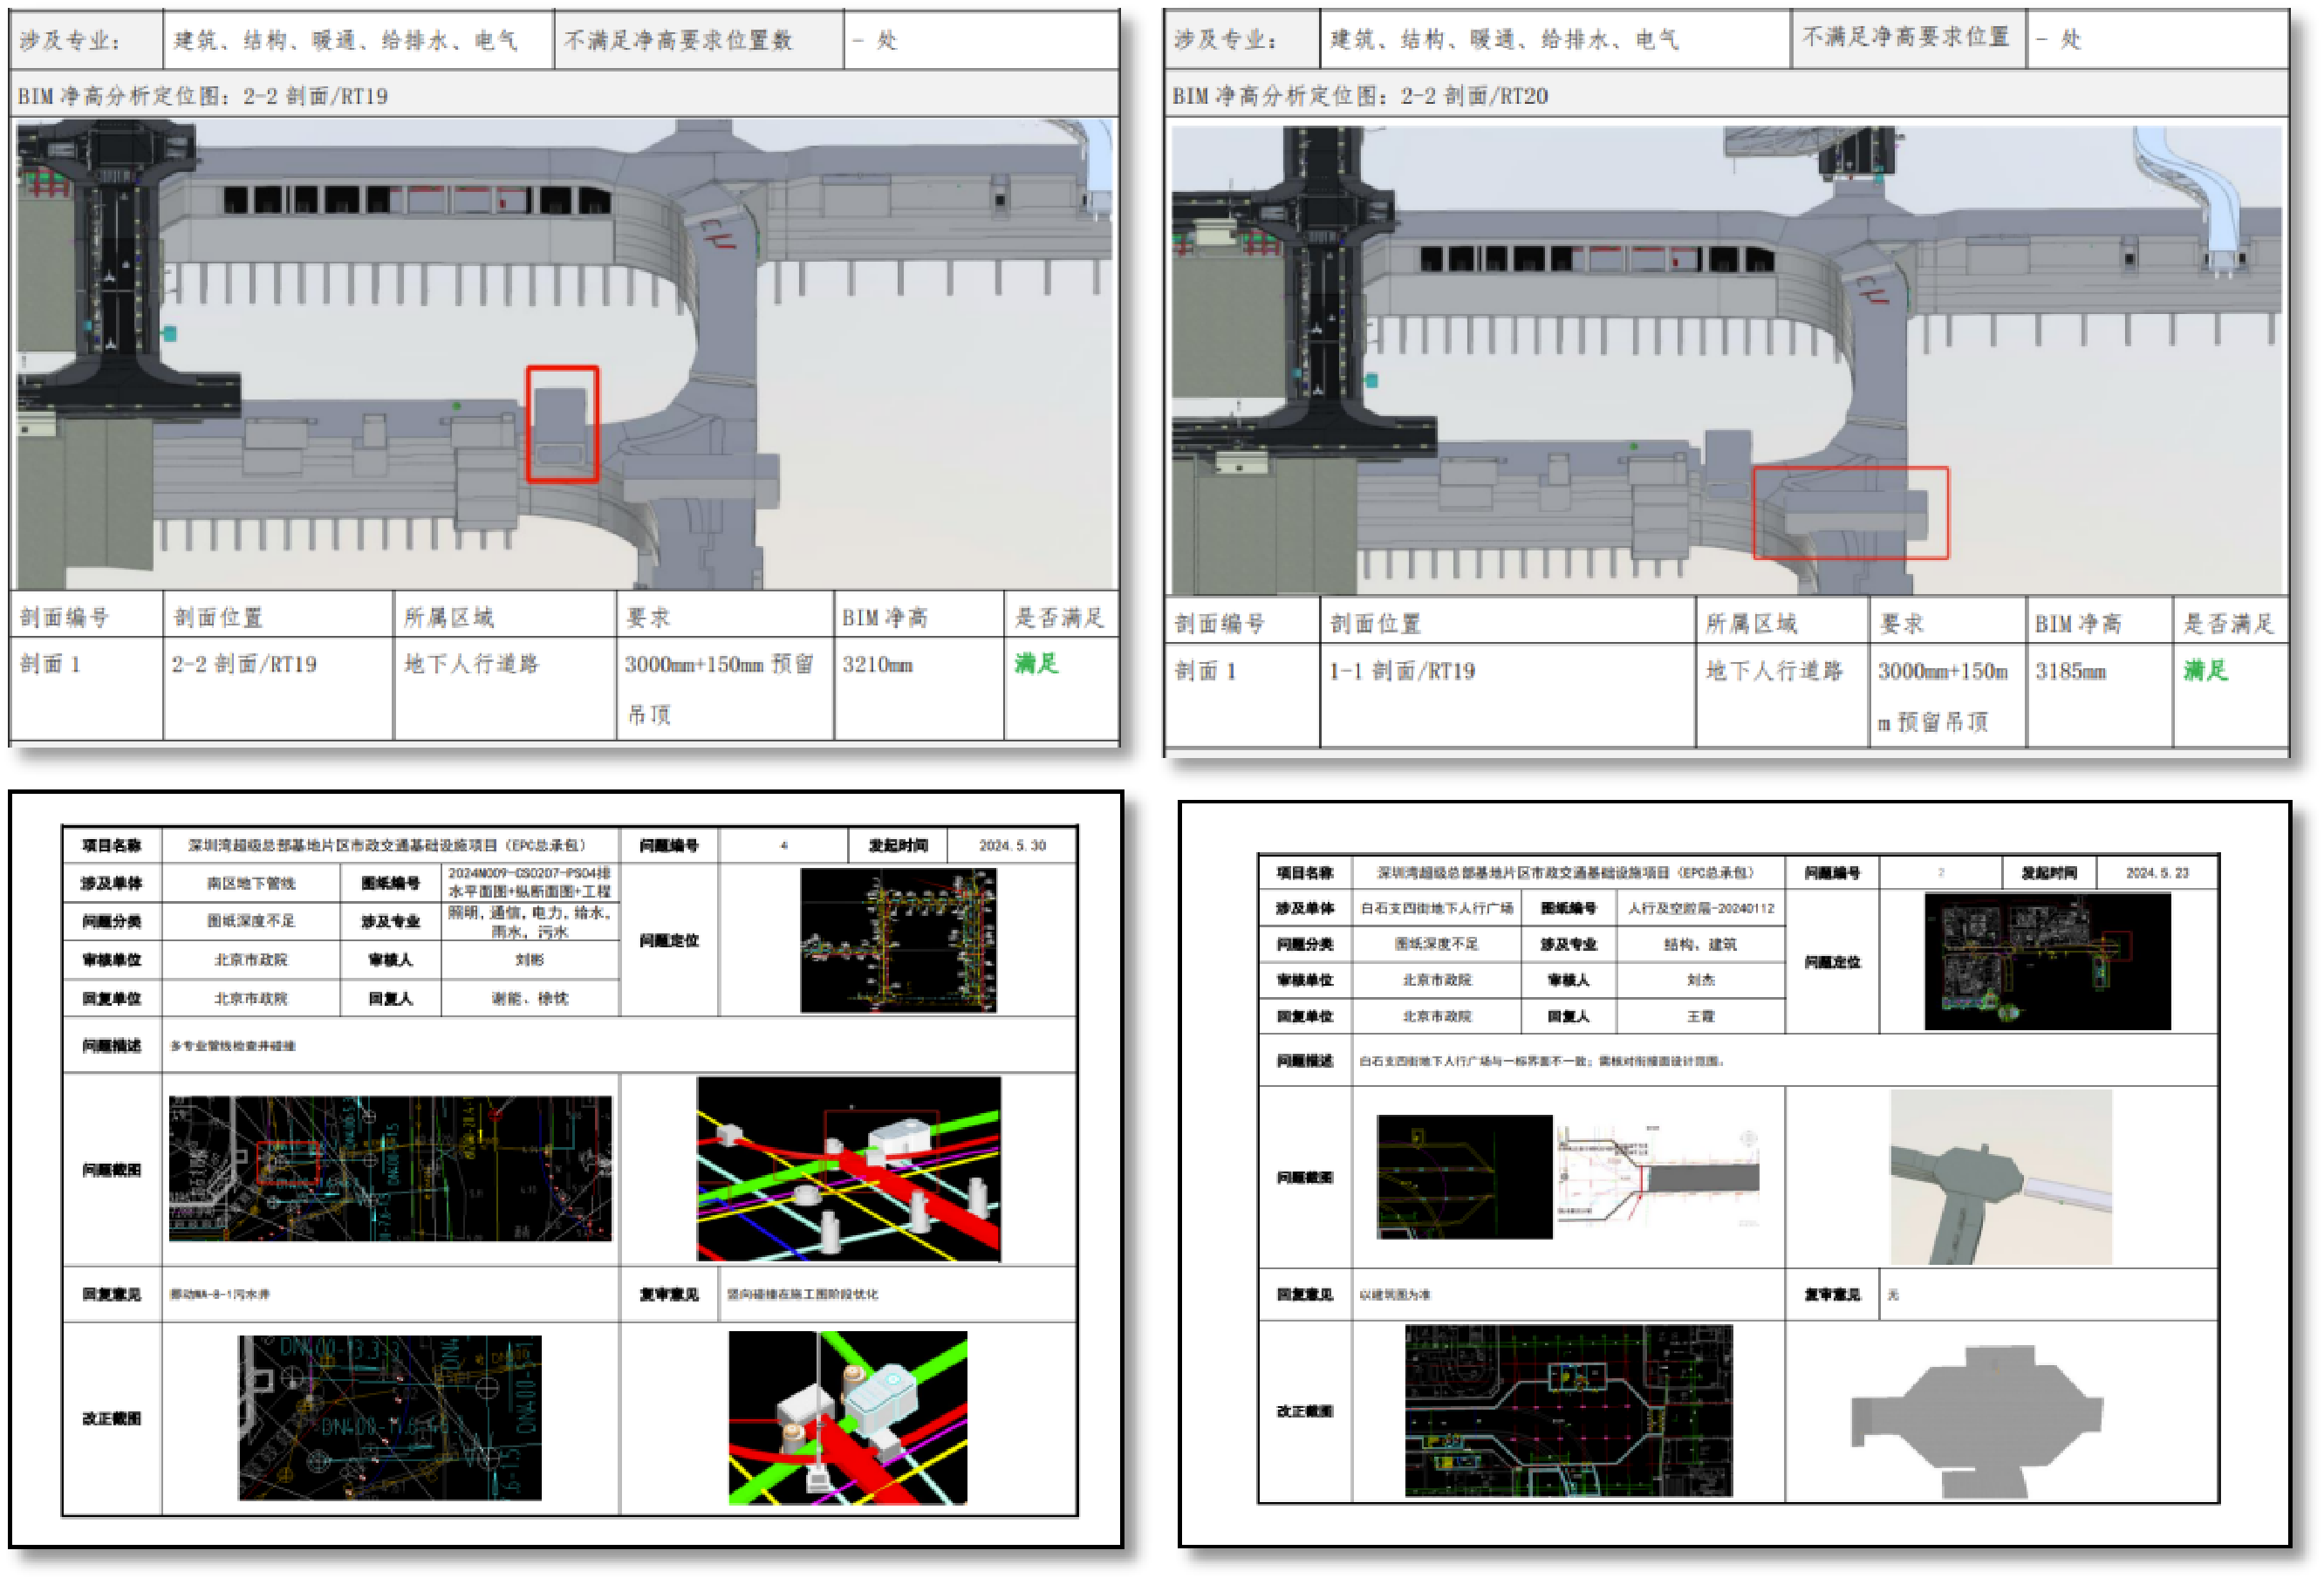Viewport: 2324px width, 1578px height.
Task: Click green 满足 text in left table
Action: 1036,664
